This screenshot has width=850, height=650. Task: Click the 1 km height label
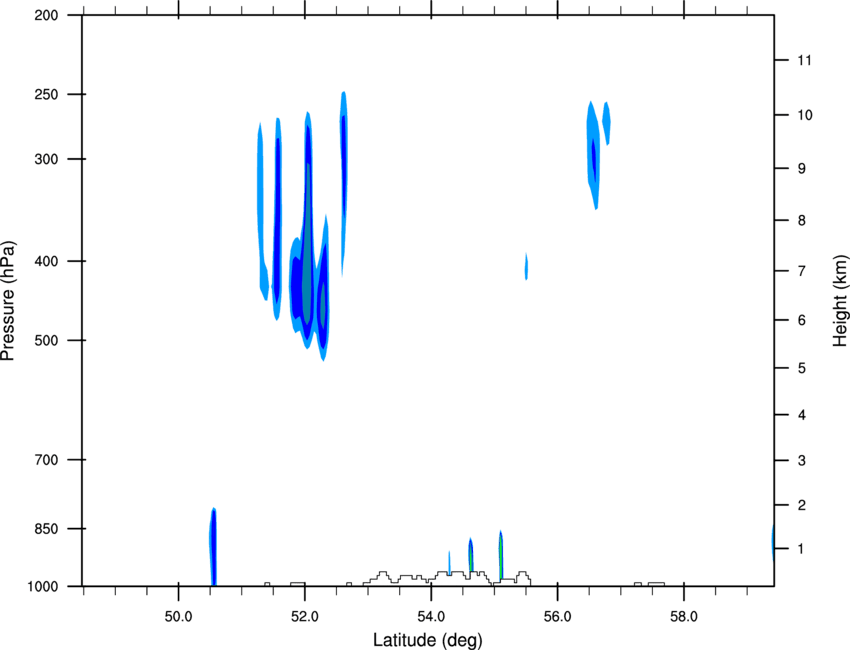pyautogui.click(x=802, y=549)
